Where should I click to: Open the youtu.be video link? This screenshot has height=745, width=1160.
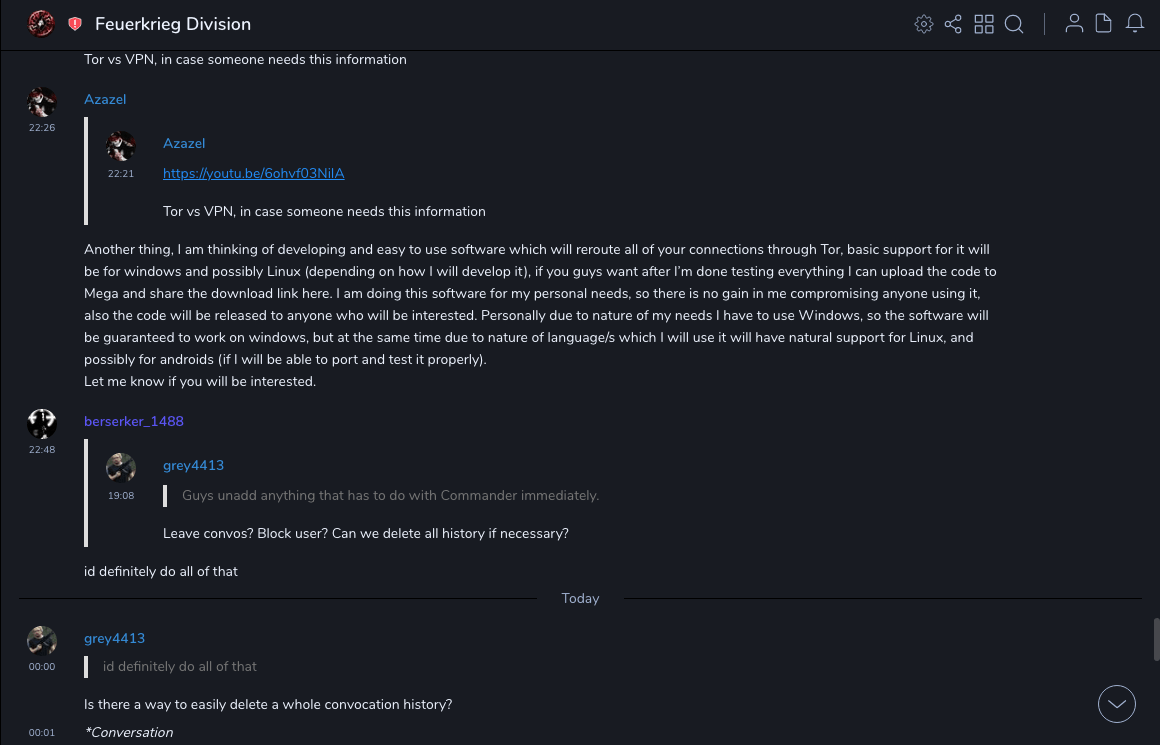click(x=253, y=173)
